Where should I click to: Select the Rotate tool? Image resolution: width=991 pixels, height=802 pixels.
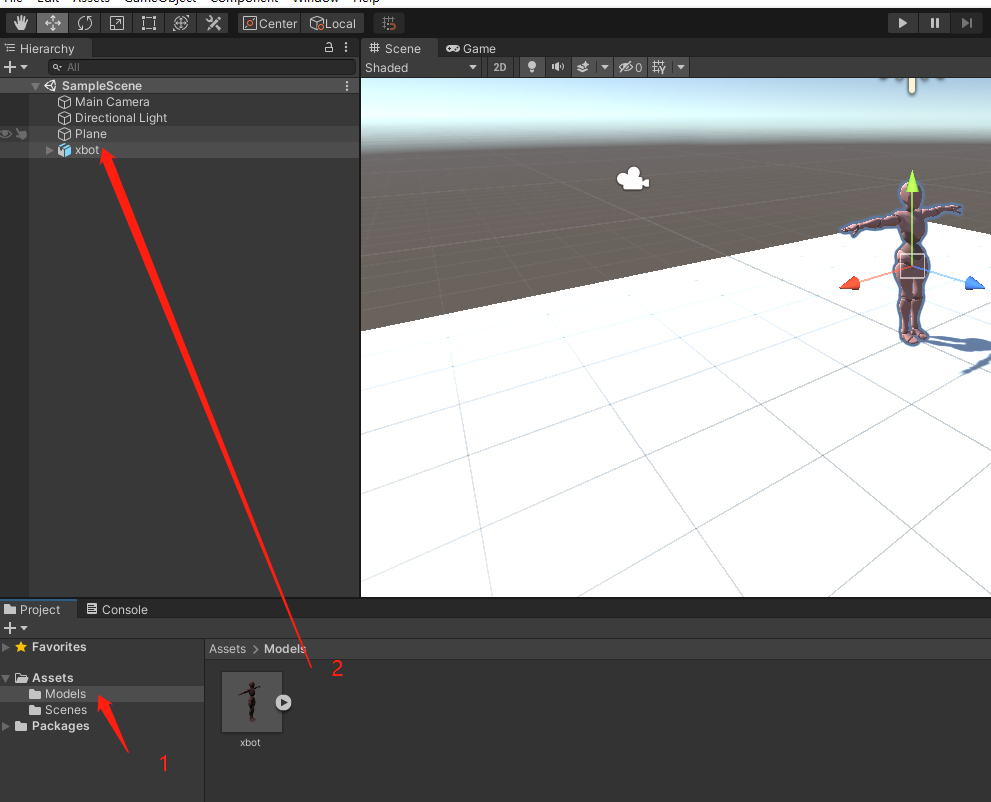coord(85,23)
